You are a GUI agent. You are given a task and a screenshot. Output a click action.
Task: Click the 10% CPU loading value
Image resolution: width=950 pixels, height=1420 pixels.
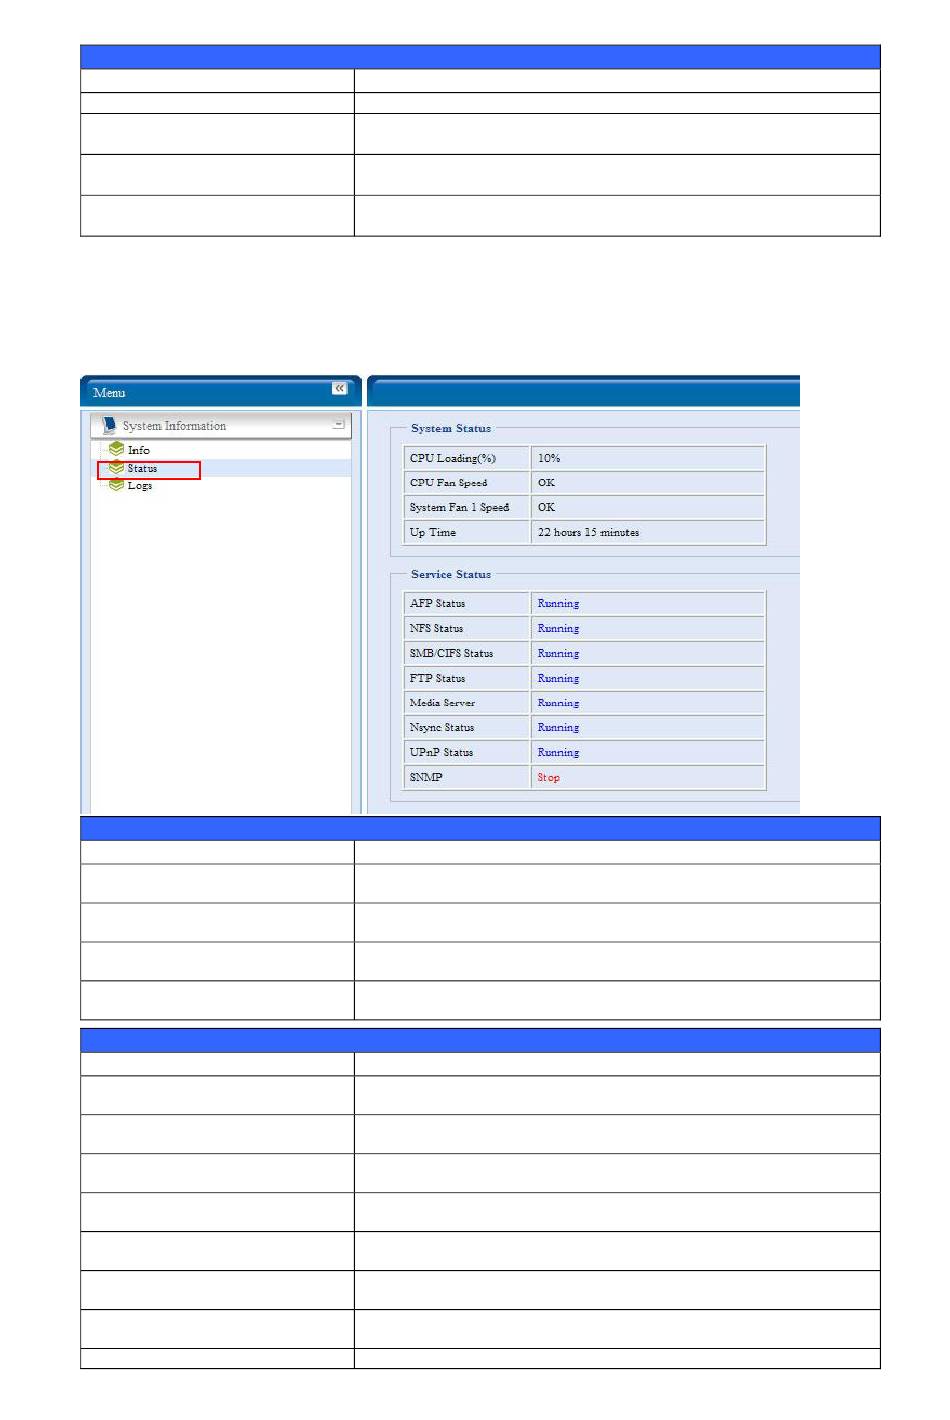tap(549, 458)
